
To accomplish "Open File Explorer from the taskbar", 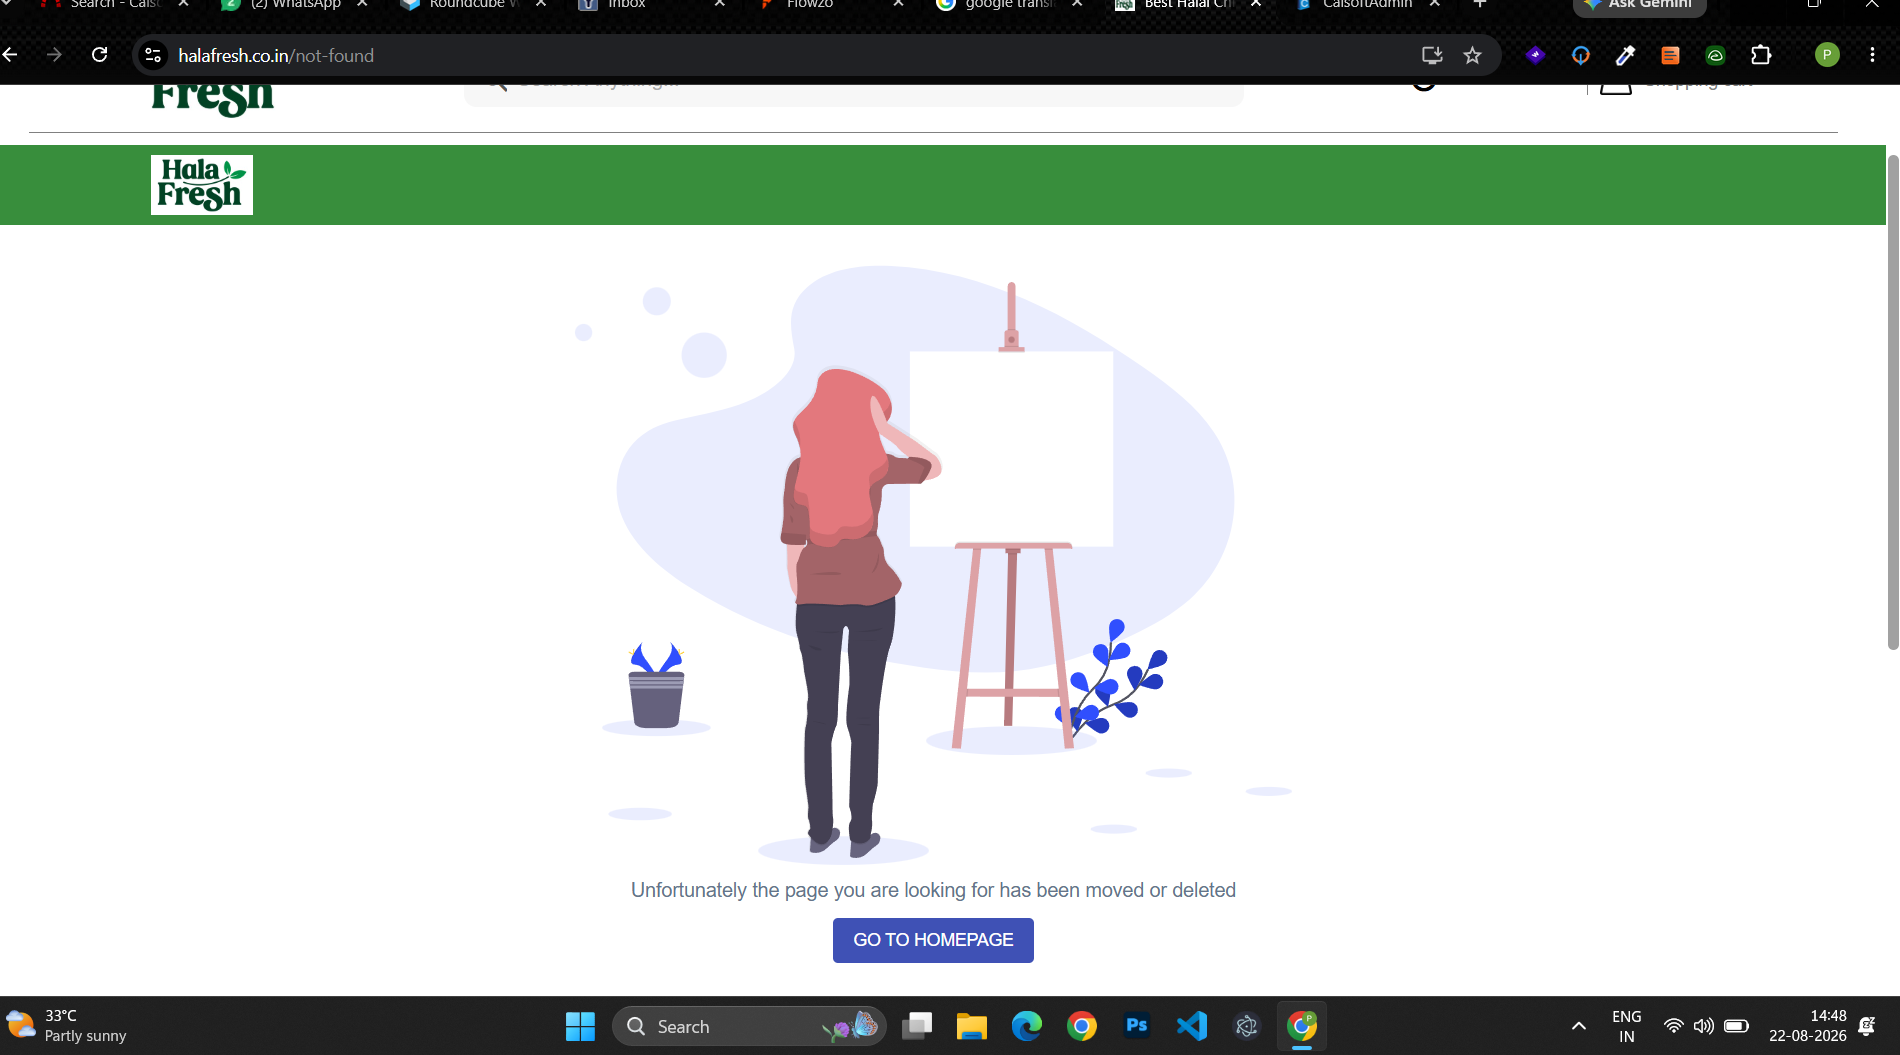I will (x=972, y=1026).
